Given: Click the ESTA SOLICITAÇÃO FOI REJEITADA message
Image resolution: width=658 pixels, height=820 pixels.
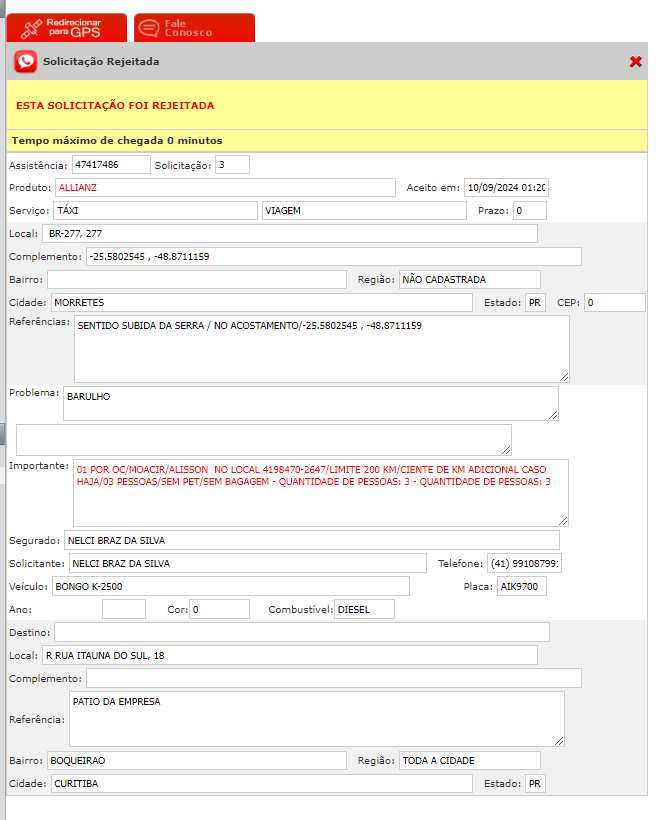Looking at the screenshot, I should tap(115, 106).
